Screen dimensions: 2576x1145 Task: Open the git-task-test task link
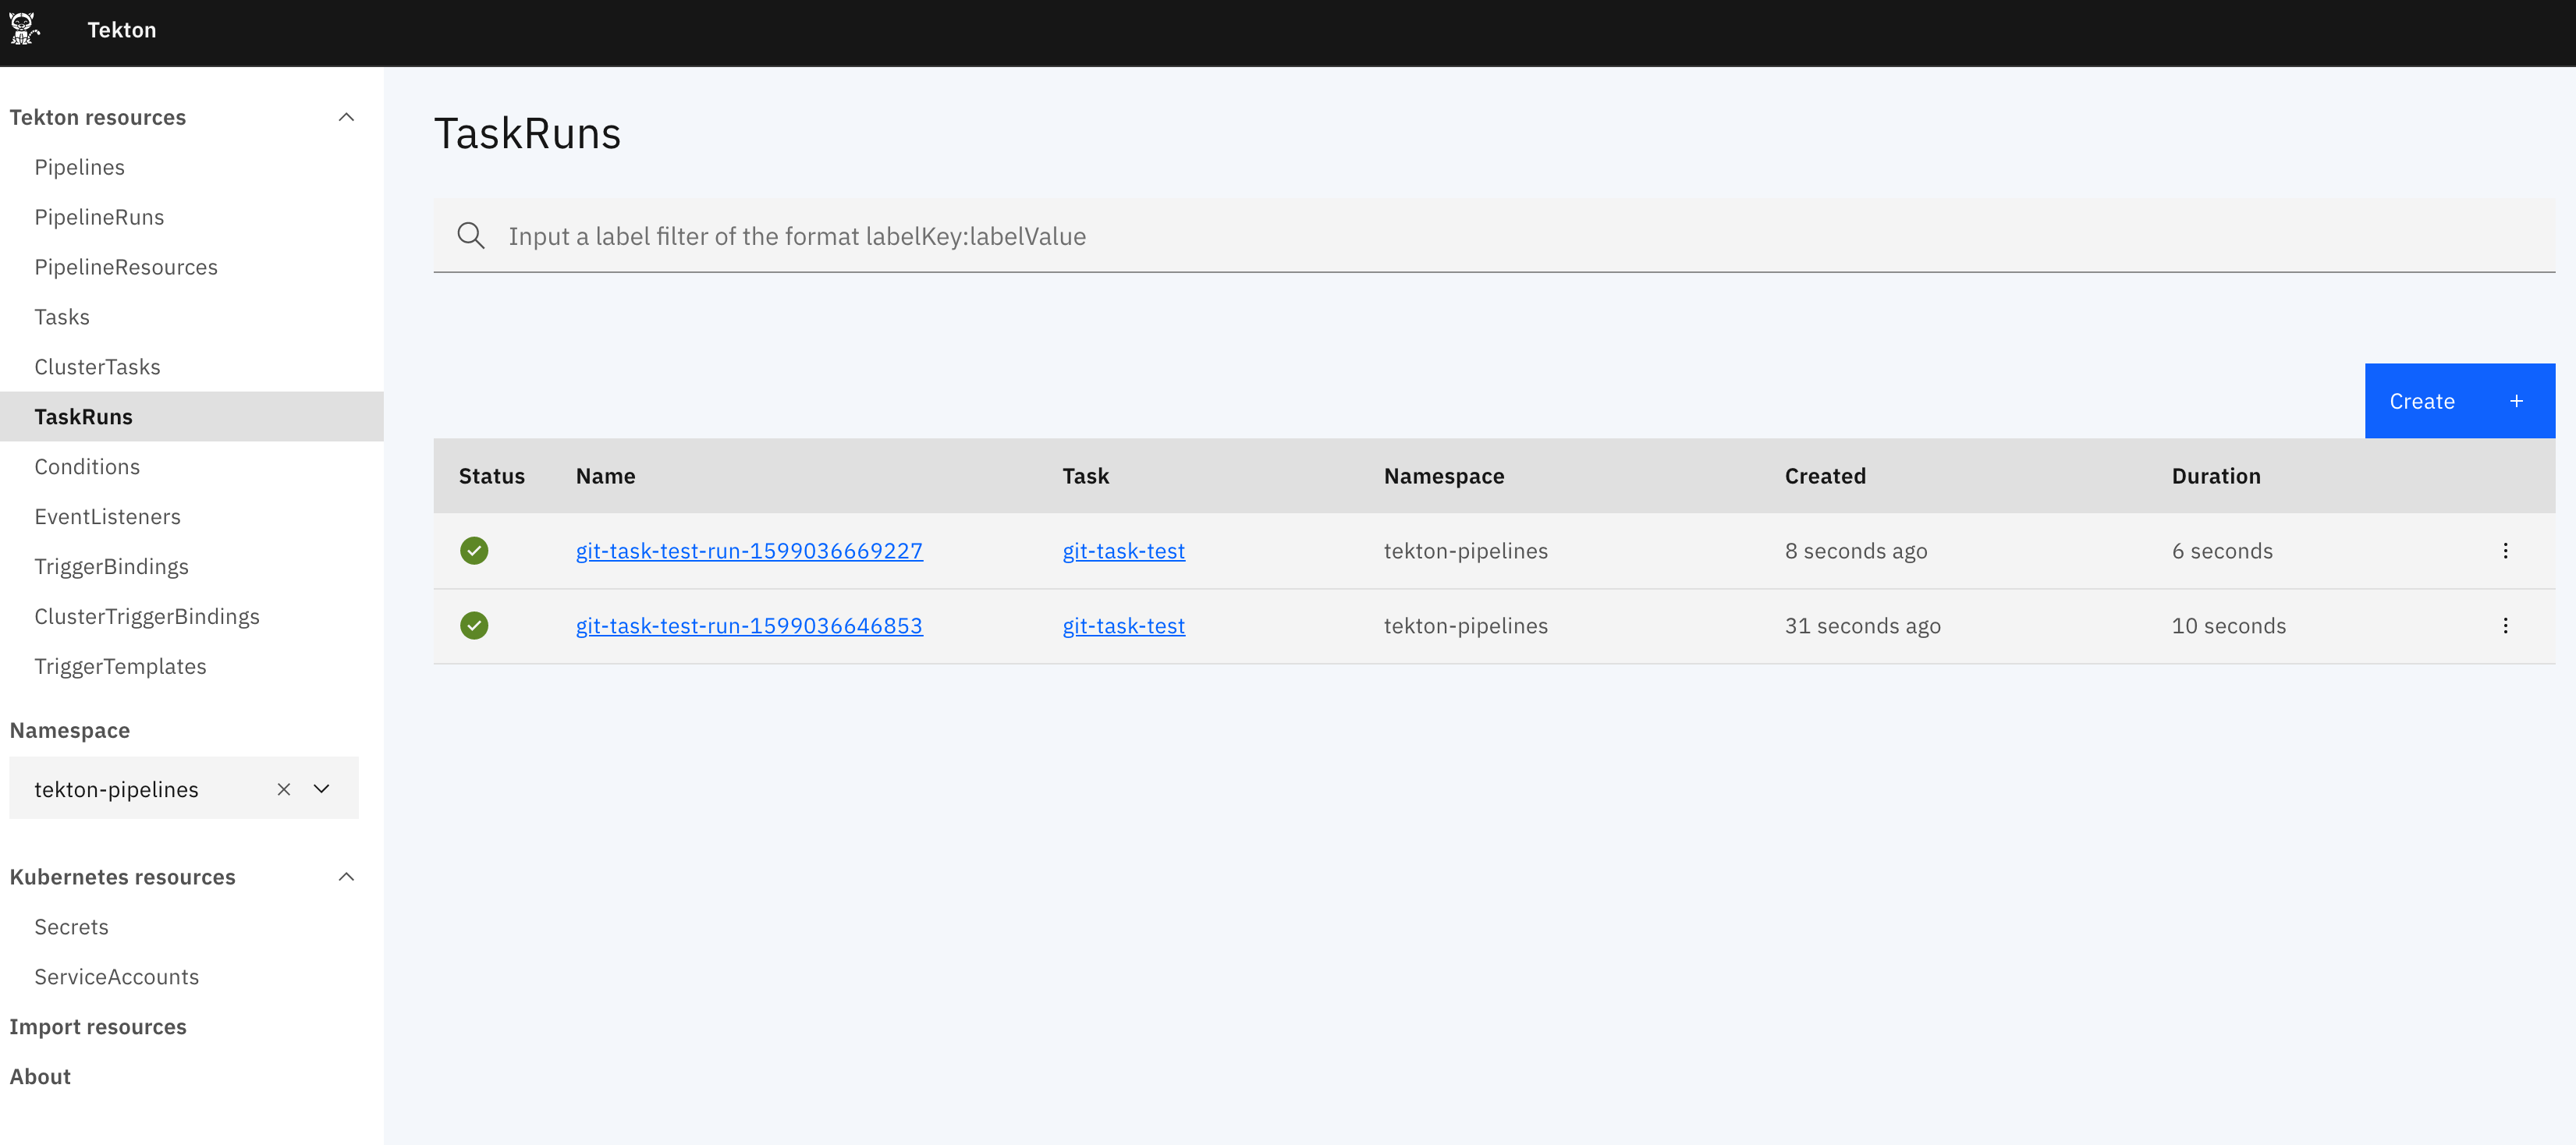(x=1123, y=550)
